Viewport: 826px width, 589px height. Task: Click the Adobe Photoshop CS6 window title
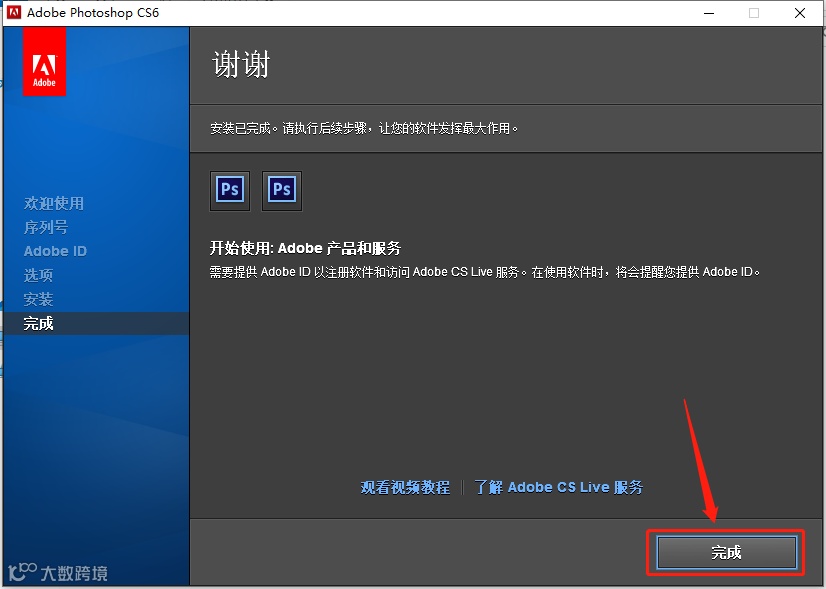[93, 13]
